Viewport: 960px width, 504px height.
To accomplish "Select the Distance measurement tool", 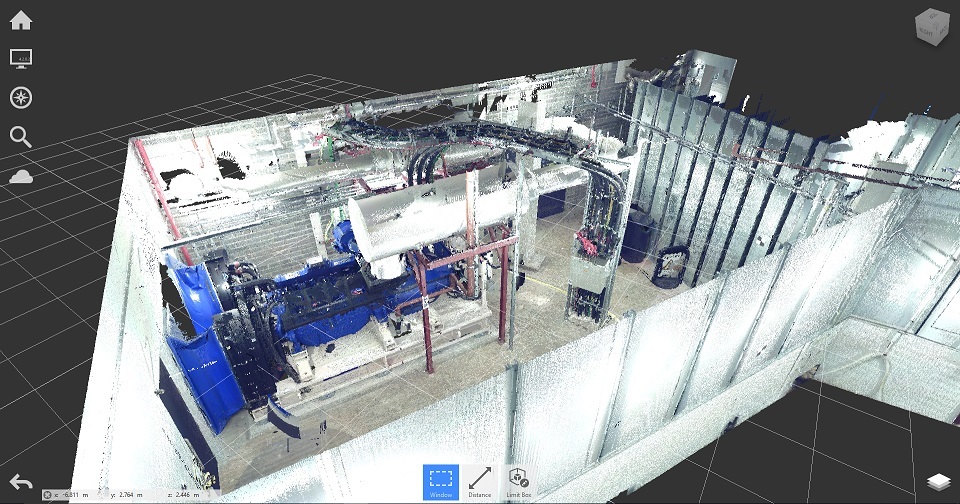I will coord(479,481).
